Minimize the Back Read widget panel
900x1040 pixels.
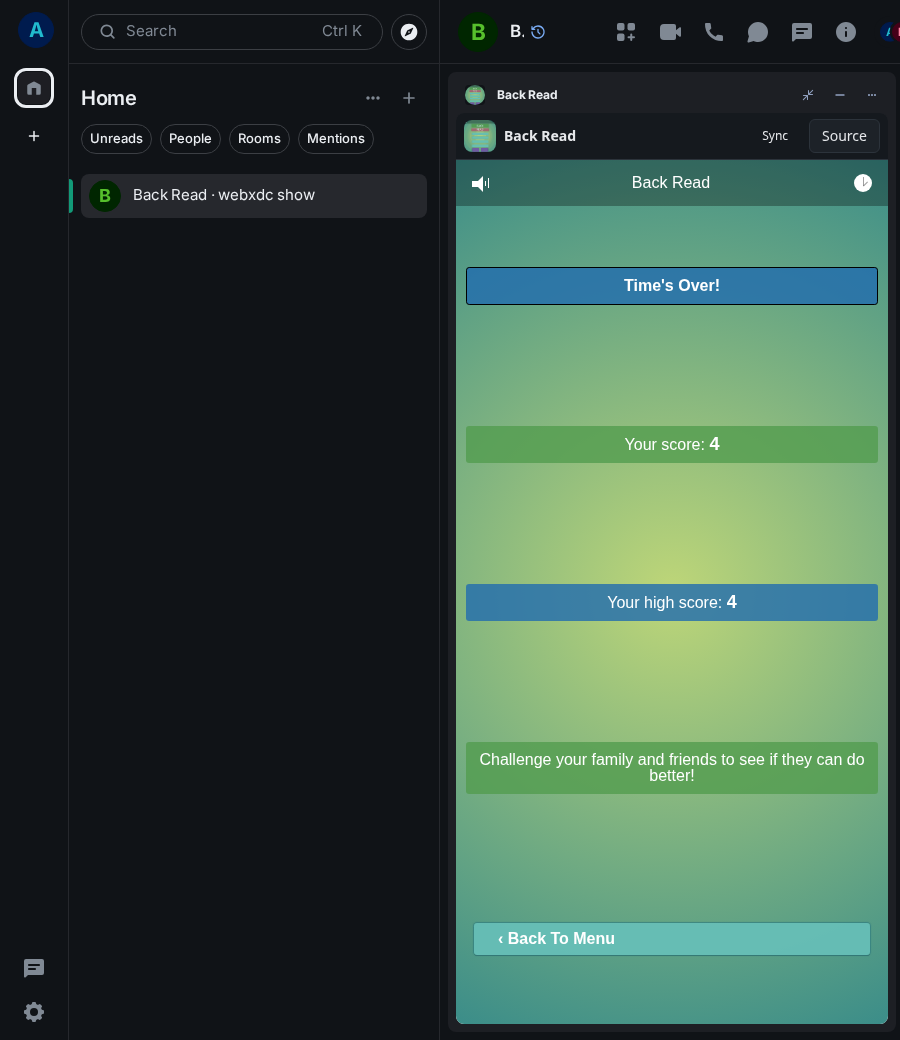(840, 95)
